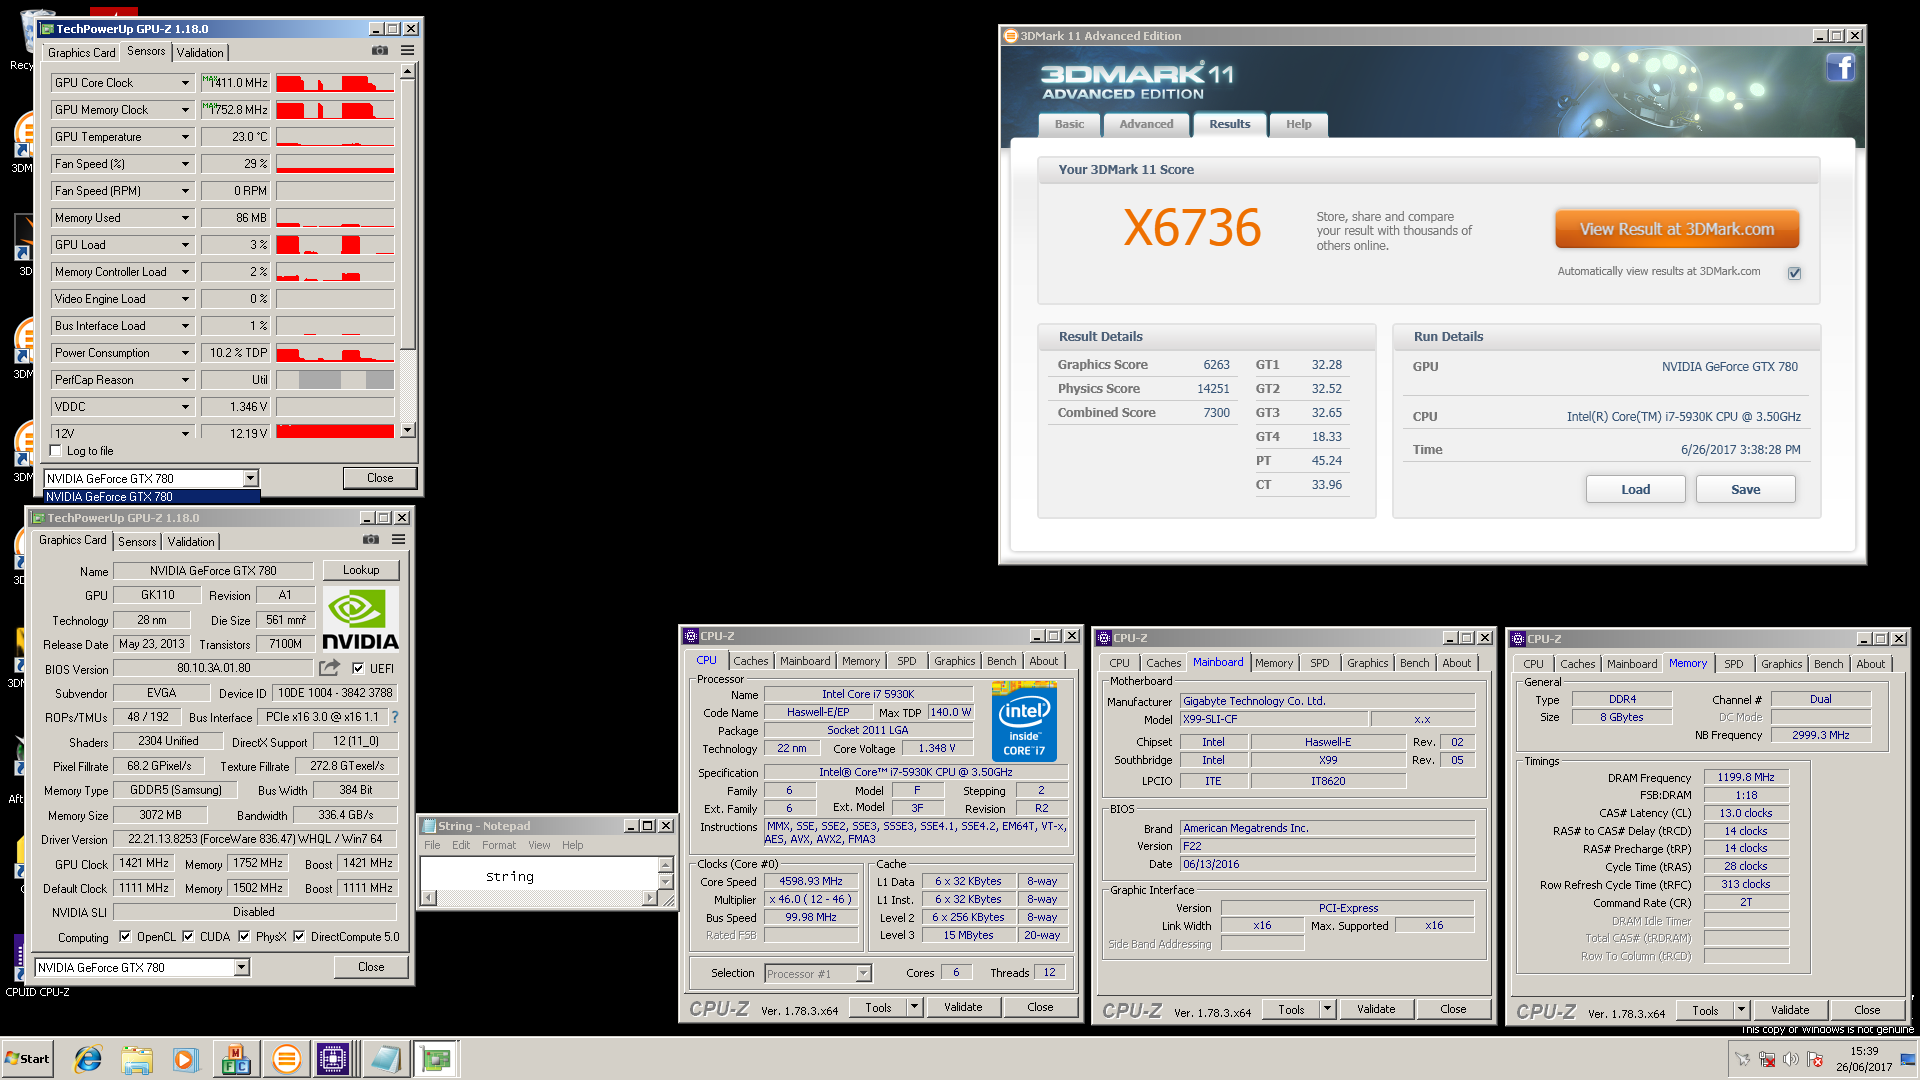Toggle the CUDA computing checkbox
Viewport: 1920px width, 1080px height.
(188, 937)
